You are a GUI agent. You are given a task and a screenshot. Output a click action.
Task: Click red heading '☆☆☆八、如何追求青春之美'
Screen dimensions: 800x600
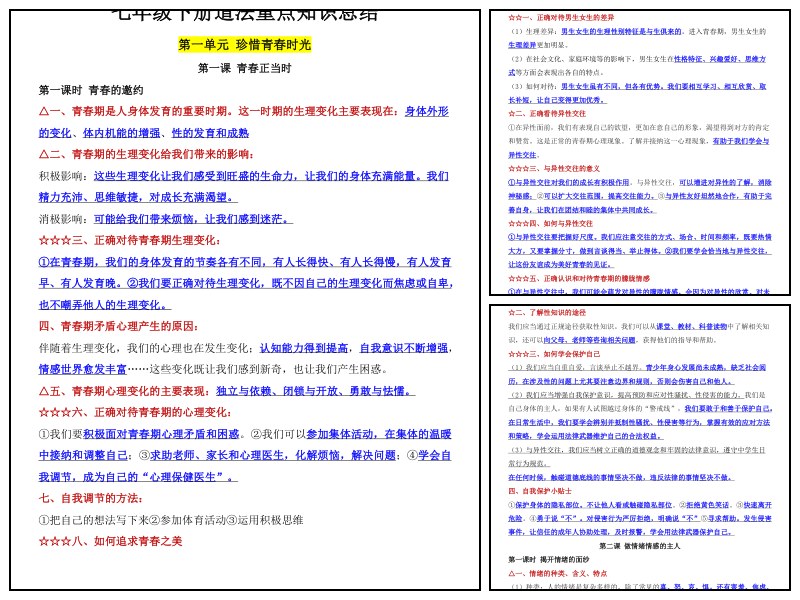(111, 541)
